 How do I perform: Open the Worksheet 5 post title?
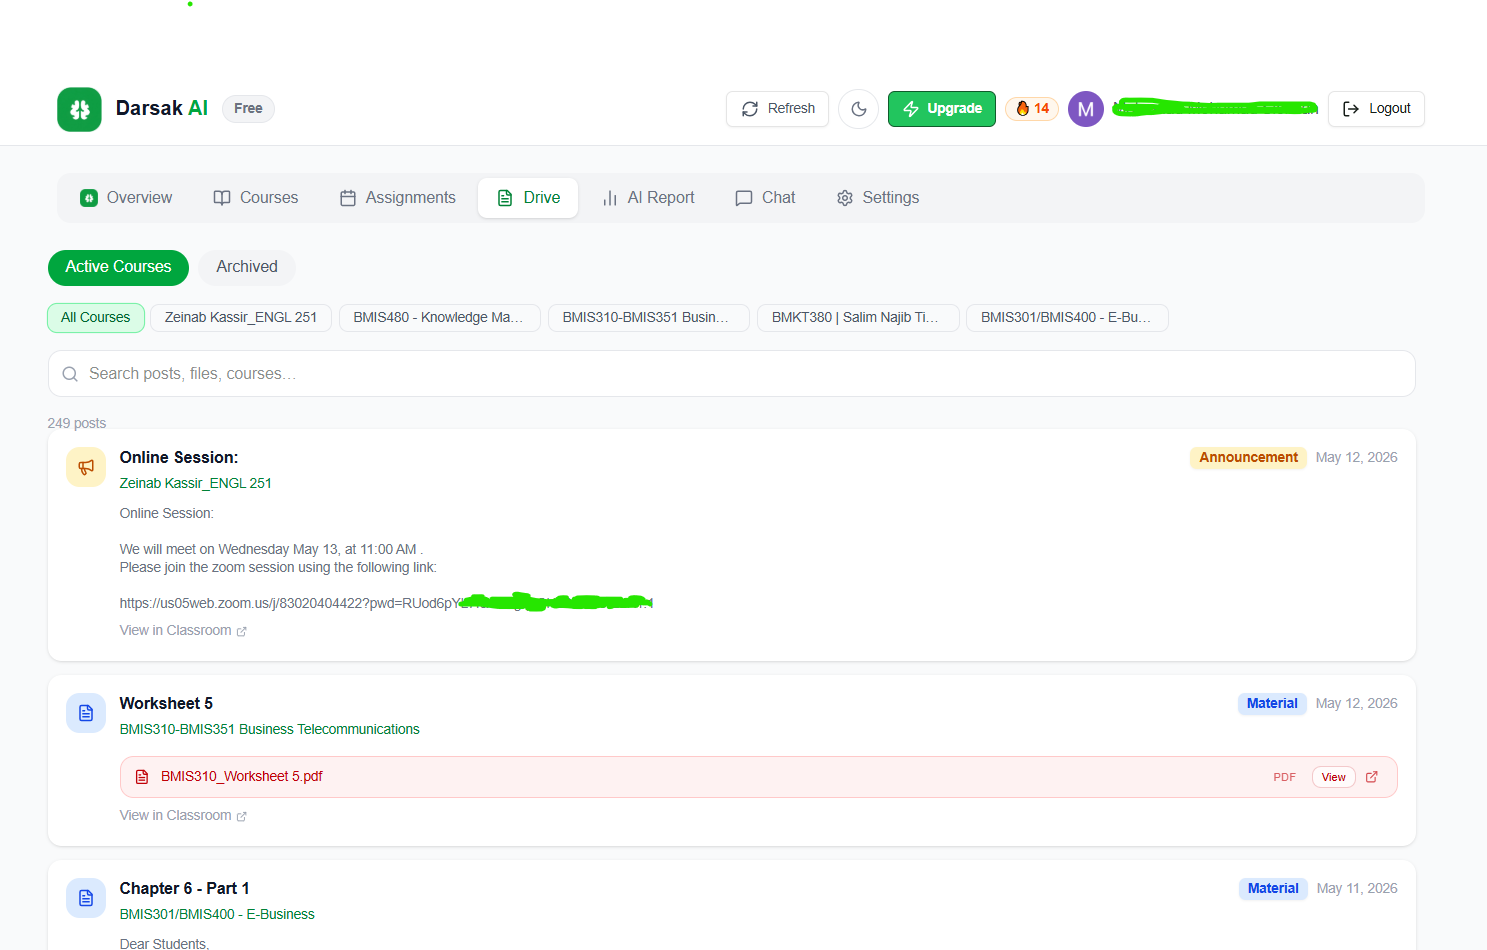tap(166, 704)
